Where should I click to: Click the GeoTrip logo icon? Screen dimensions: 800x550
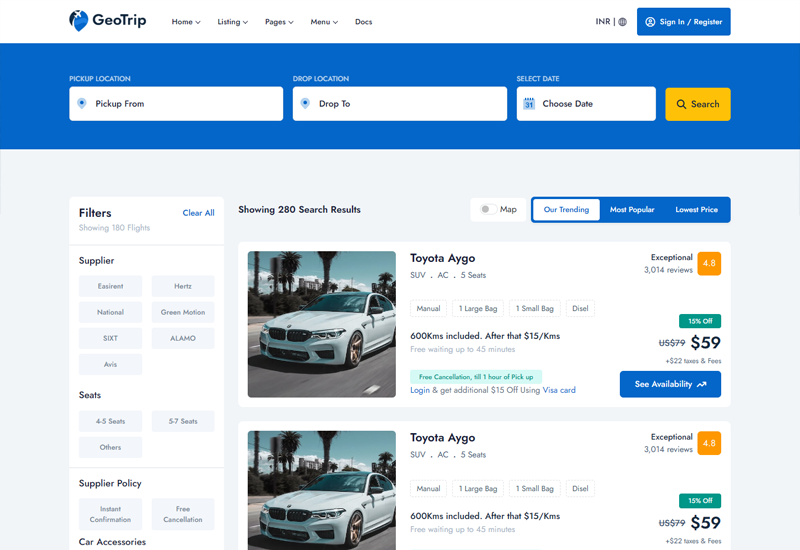[x=78, y=21]
